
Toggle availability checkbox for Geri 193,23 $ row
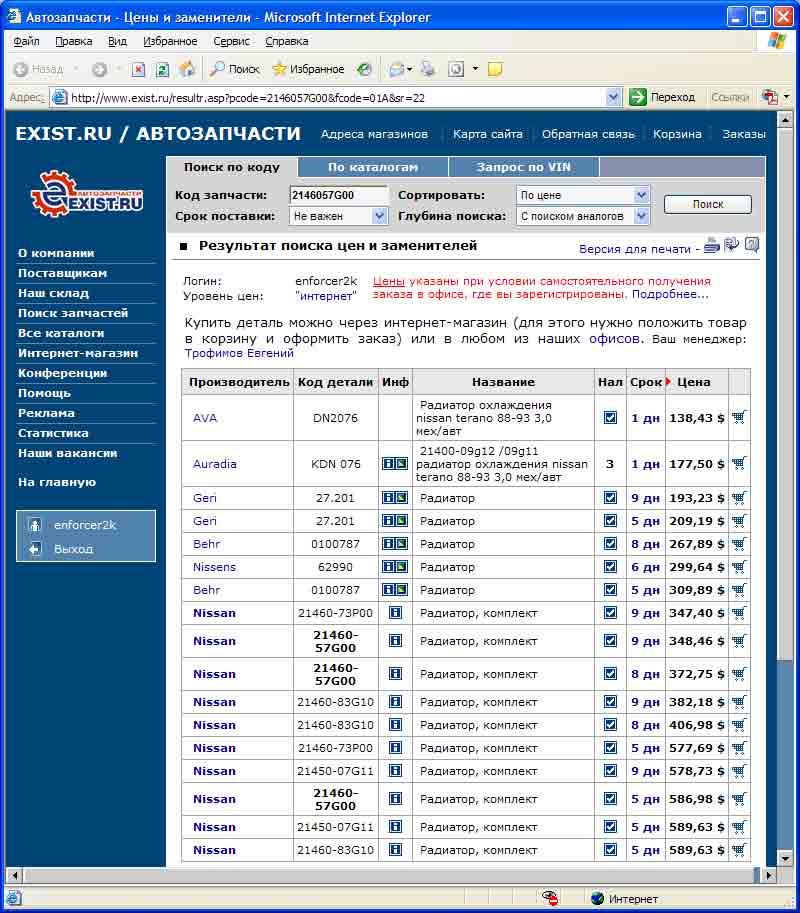[x=610, y=498]
